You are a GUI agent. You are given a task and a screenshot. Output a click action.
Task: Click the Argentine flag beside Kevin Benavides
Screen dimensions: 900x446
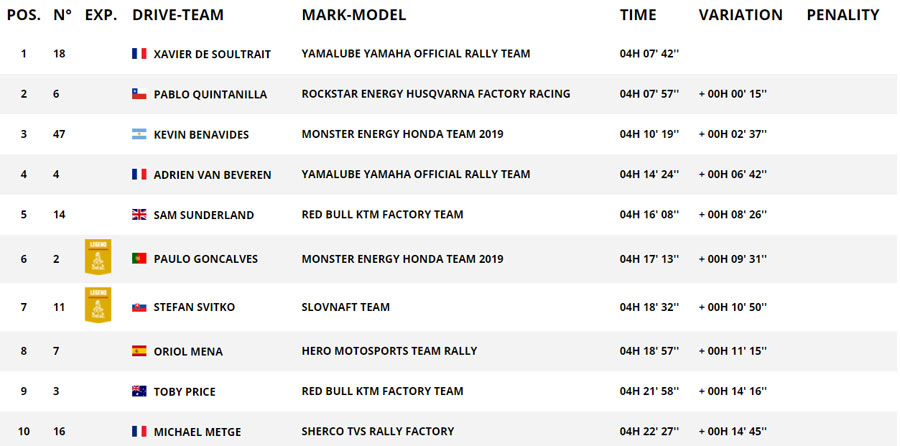coord(139,134)
